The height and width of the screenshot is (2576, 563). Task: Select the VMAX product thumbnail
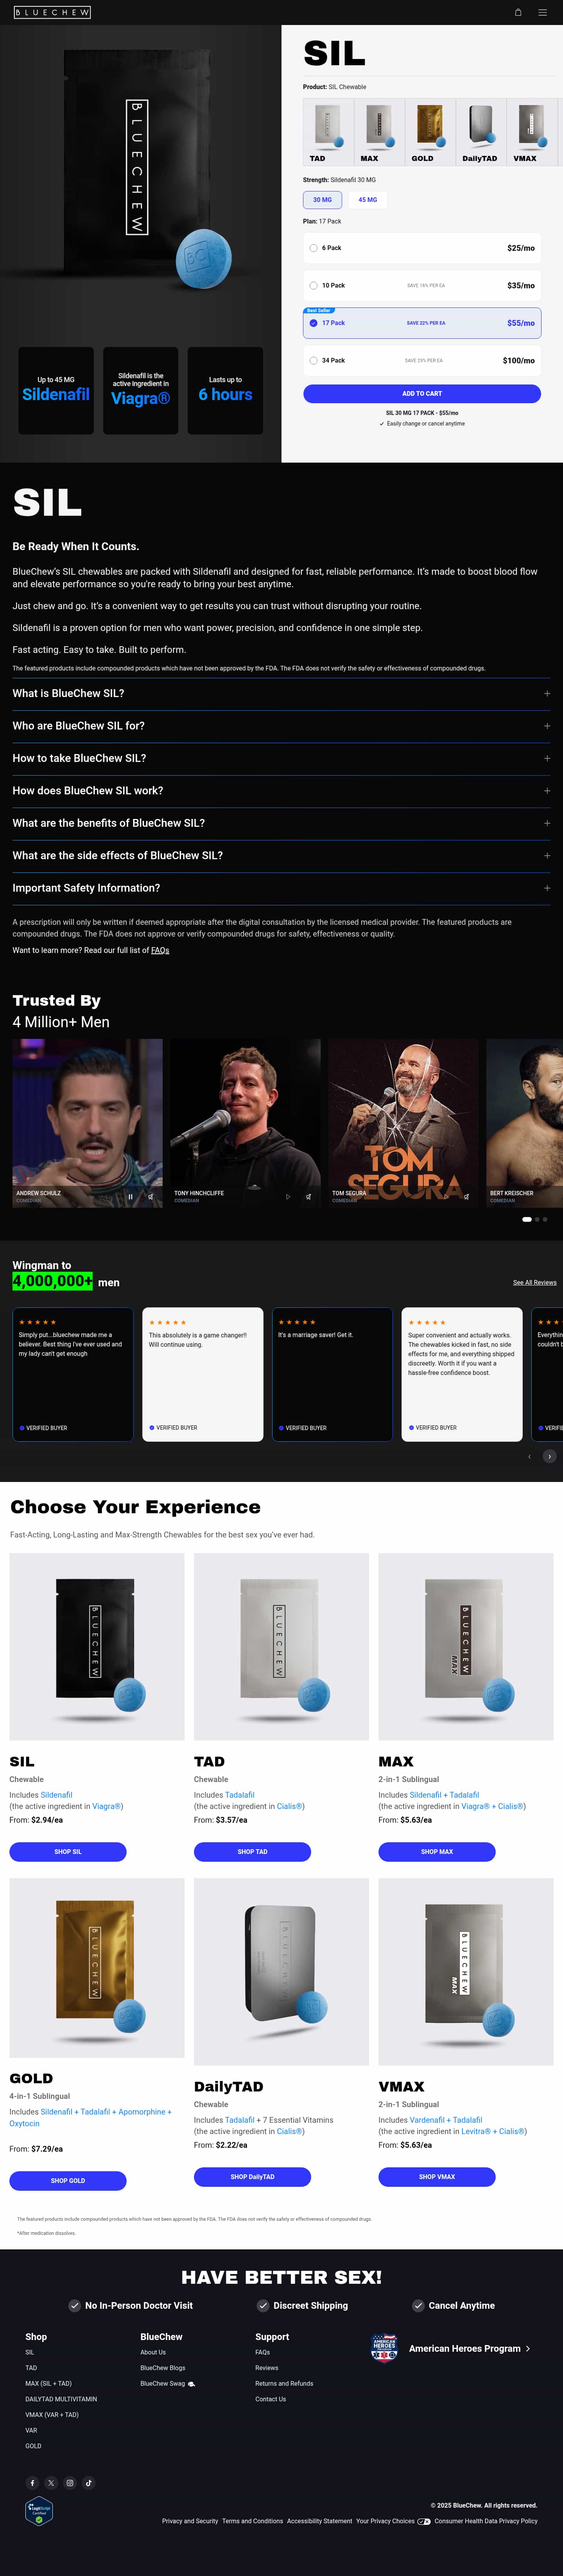[532, 132]
